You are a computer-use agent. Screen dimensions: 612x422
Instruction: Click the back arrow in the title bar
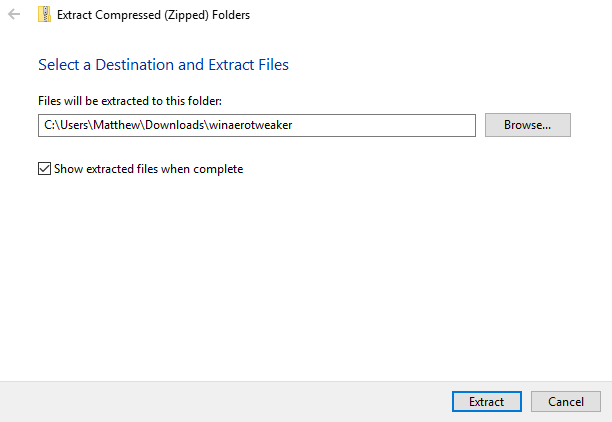point(14,15)
